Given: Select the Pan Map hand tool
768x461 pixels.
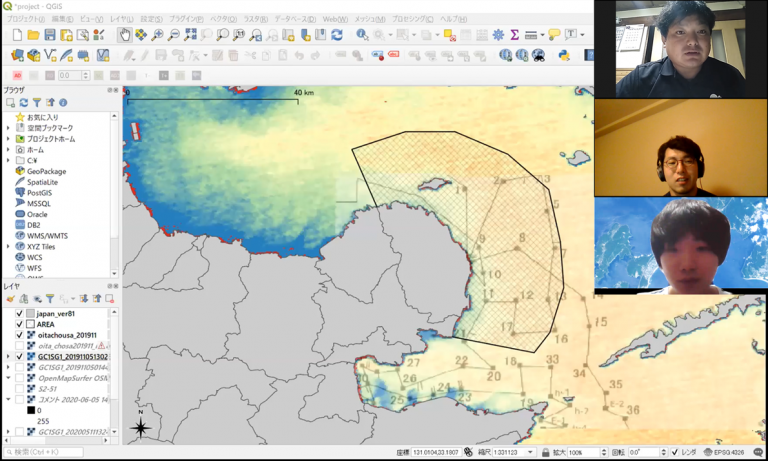Looking at the screenshot, I should 124,35.
